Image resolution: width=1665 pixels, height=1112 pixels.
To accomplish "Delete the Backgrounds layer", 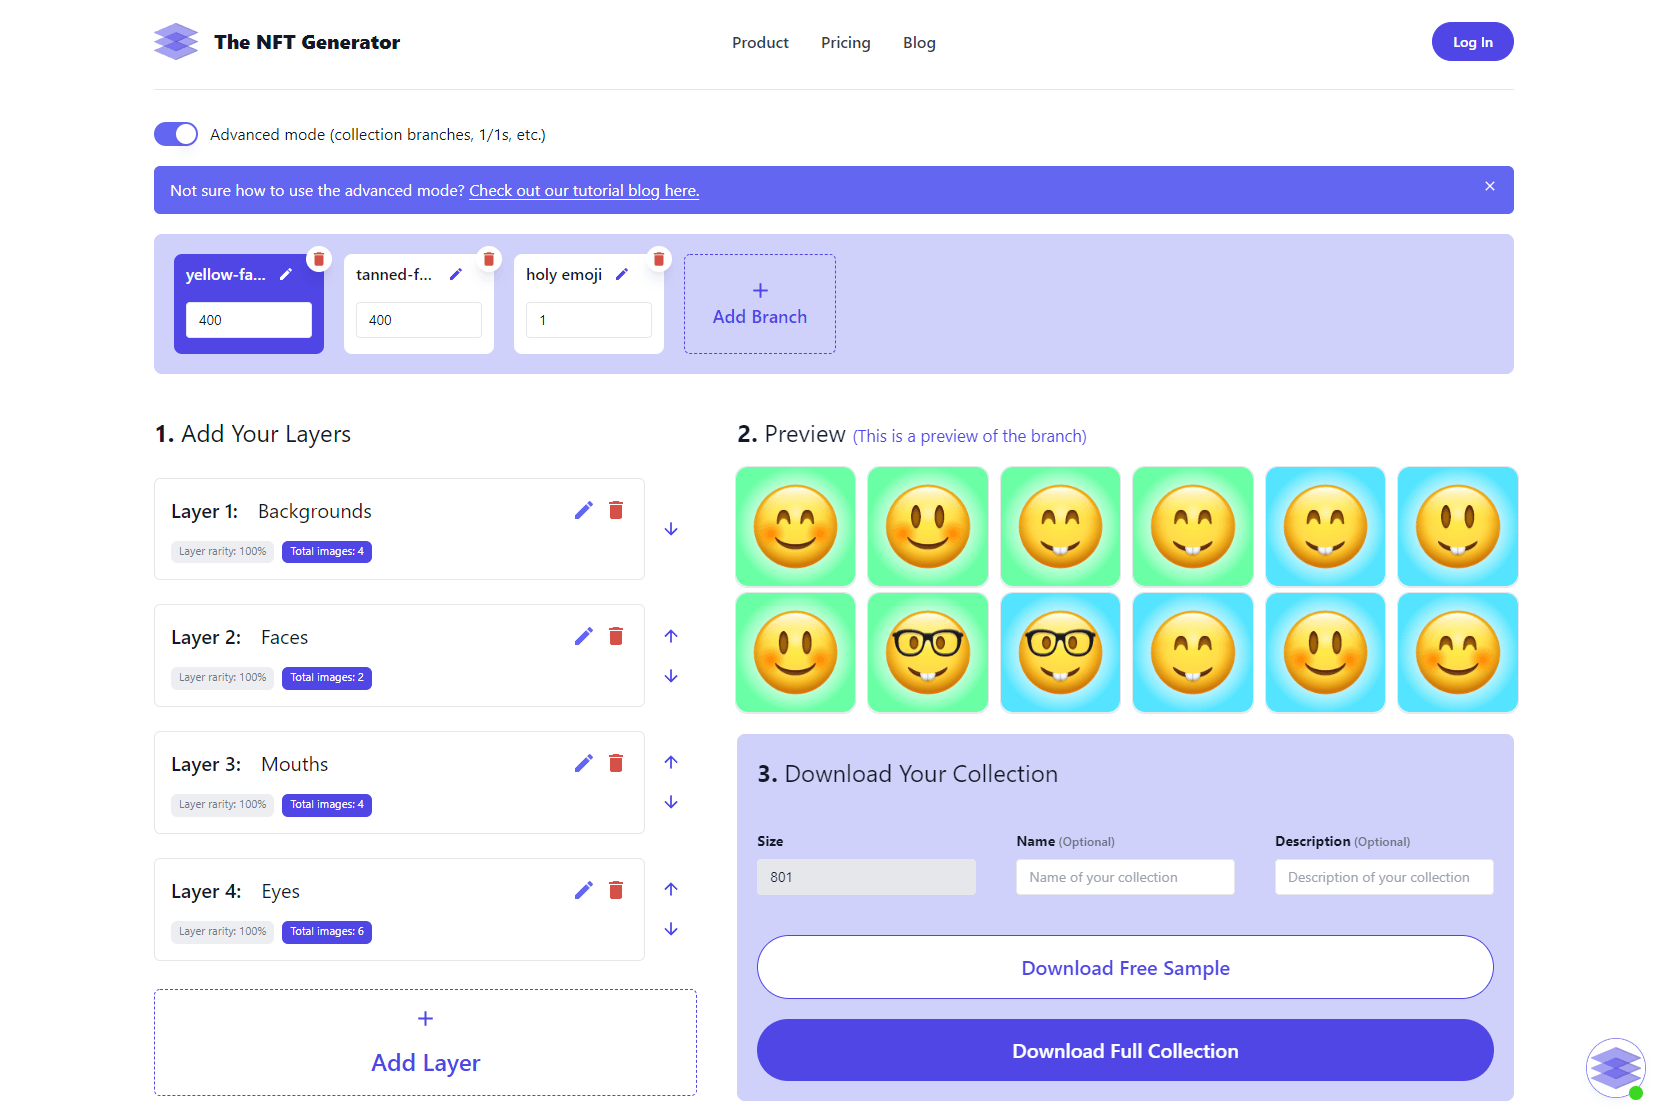I will coord(616,510).
